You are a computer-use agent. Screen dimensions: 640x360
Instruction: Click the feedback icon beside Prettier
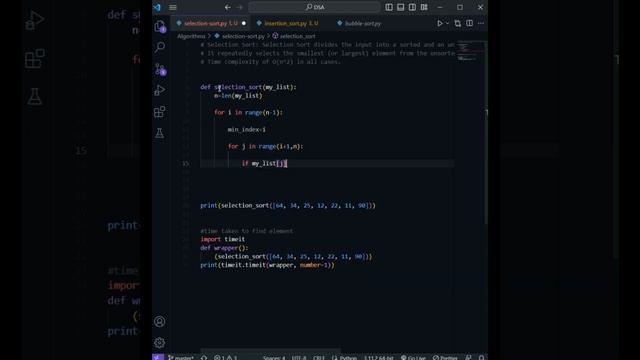pyautogui.click(x=469, y=358)
